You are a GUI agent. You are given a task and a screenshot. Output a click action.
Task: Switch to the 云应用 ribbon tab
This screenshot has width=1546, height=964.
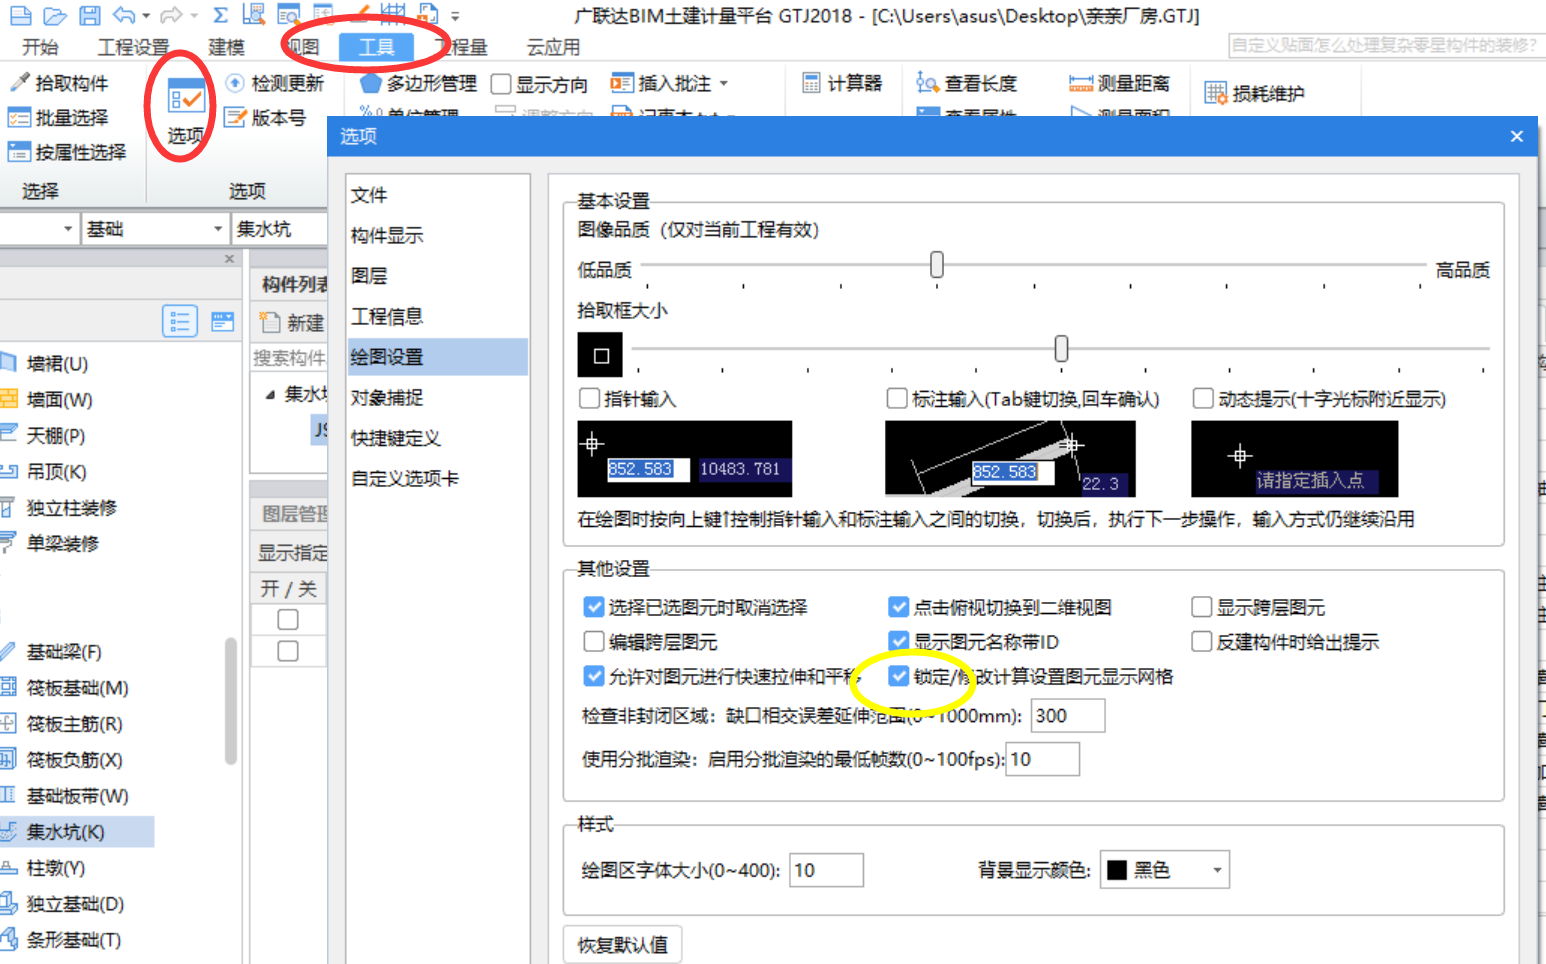pos(554,47)
